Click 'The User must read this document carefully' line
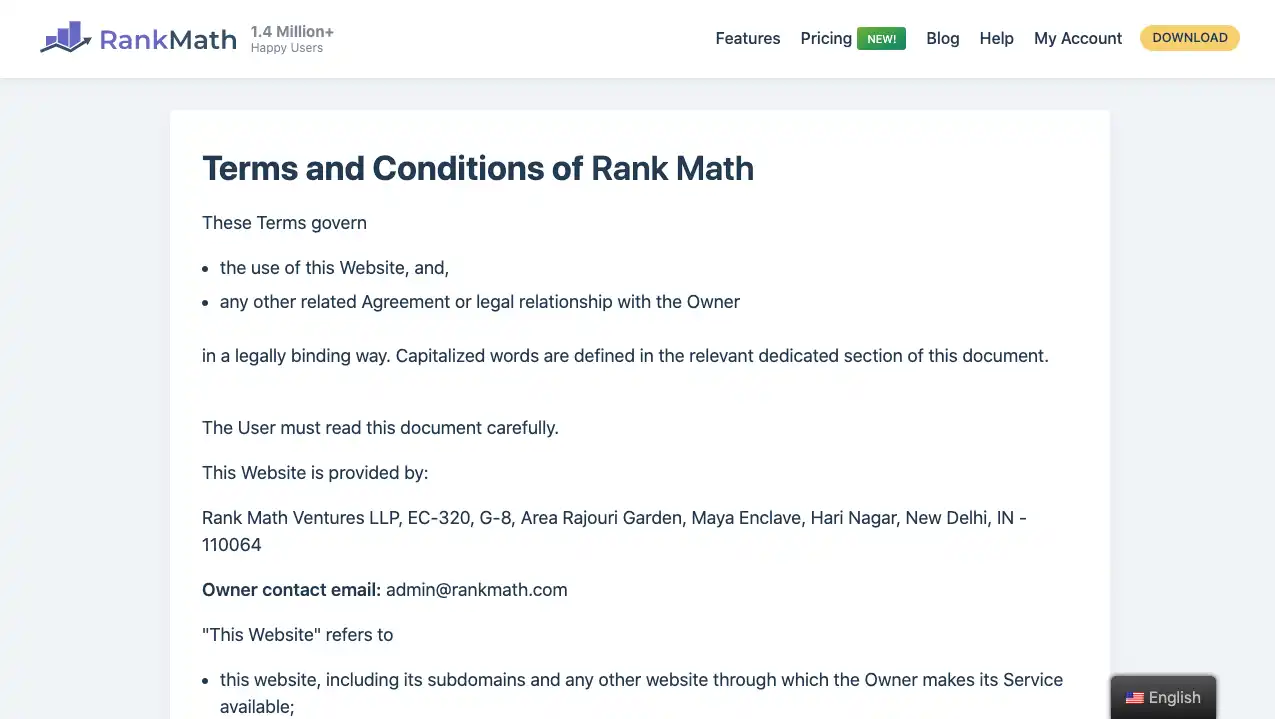The width and height of the screenshot is (1275, 719). tap(380, 428)
